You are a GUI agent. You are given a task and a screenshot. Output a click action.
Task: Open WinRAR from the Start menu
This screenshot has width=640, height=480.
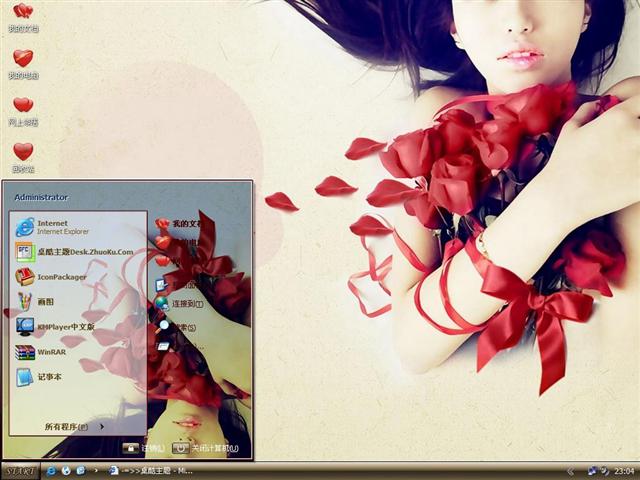(78, 352)
